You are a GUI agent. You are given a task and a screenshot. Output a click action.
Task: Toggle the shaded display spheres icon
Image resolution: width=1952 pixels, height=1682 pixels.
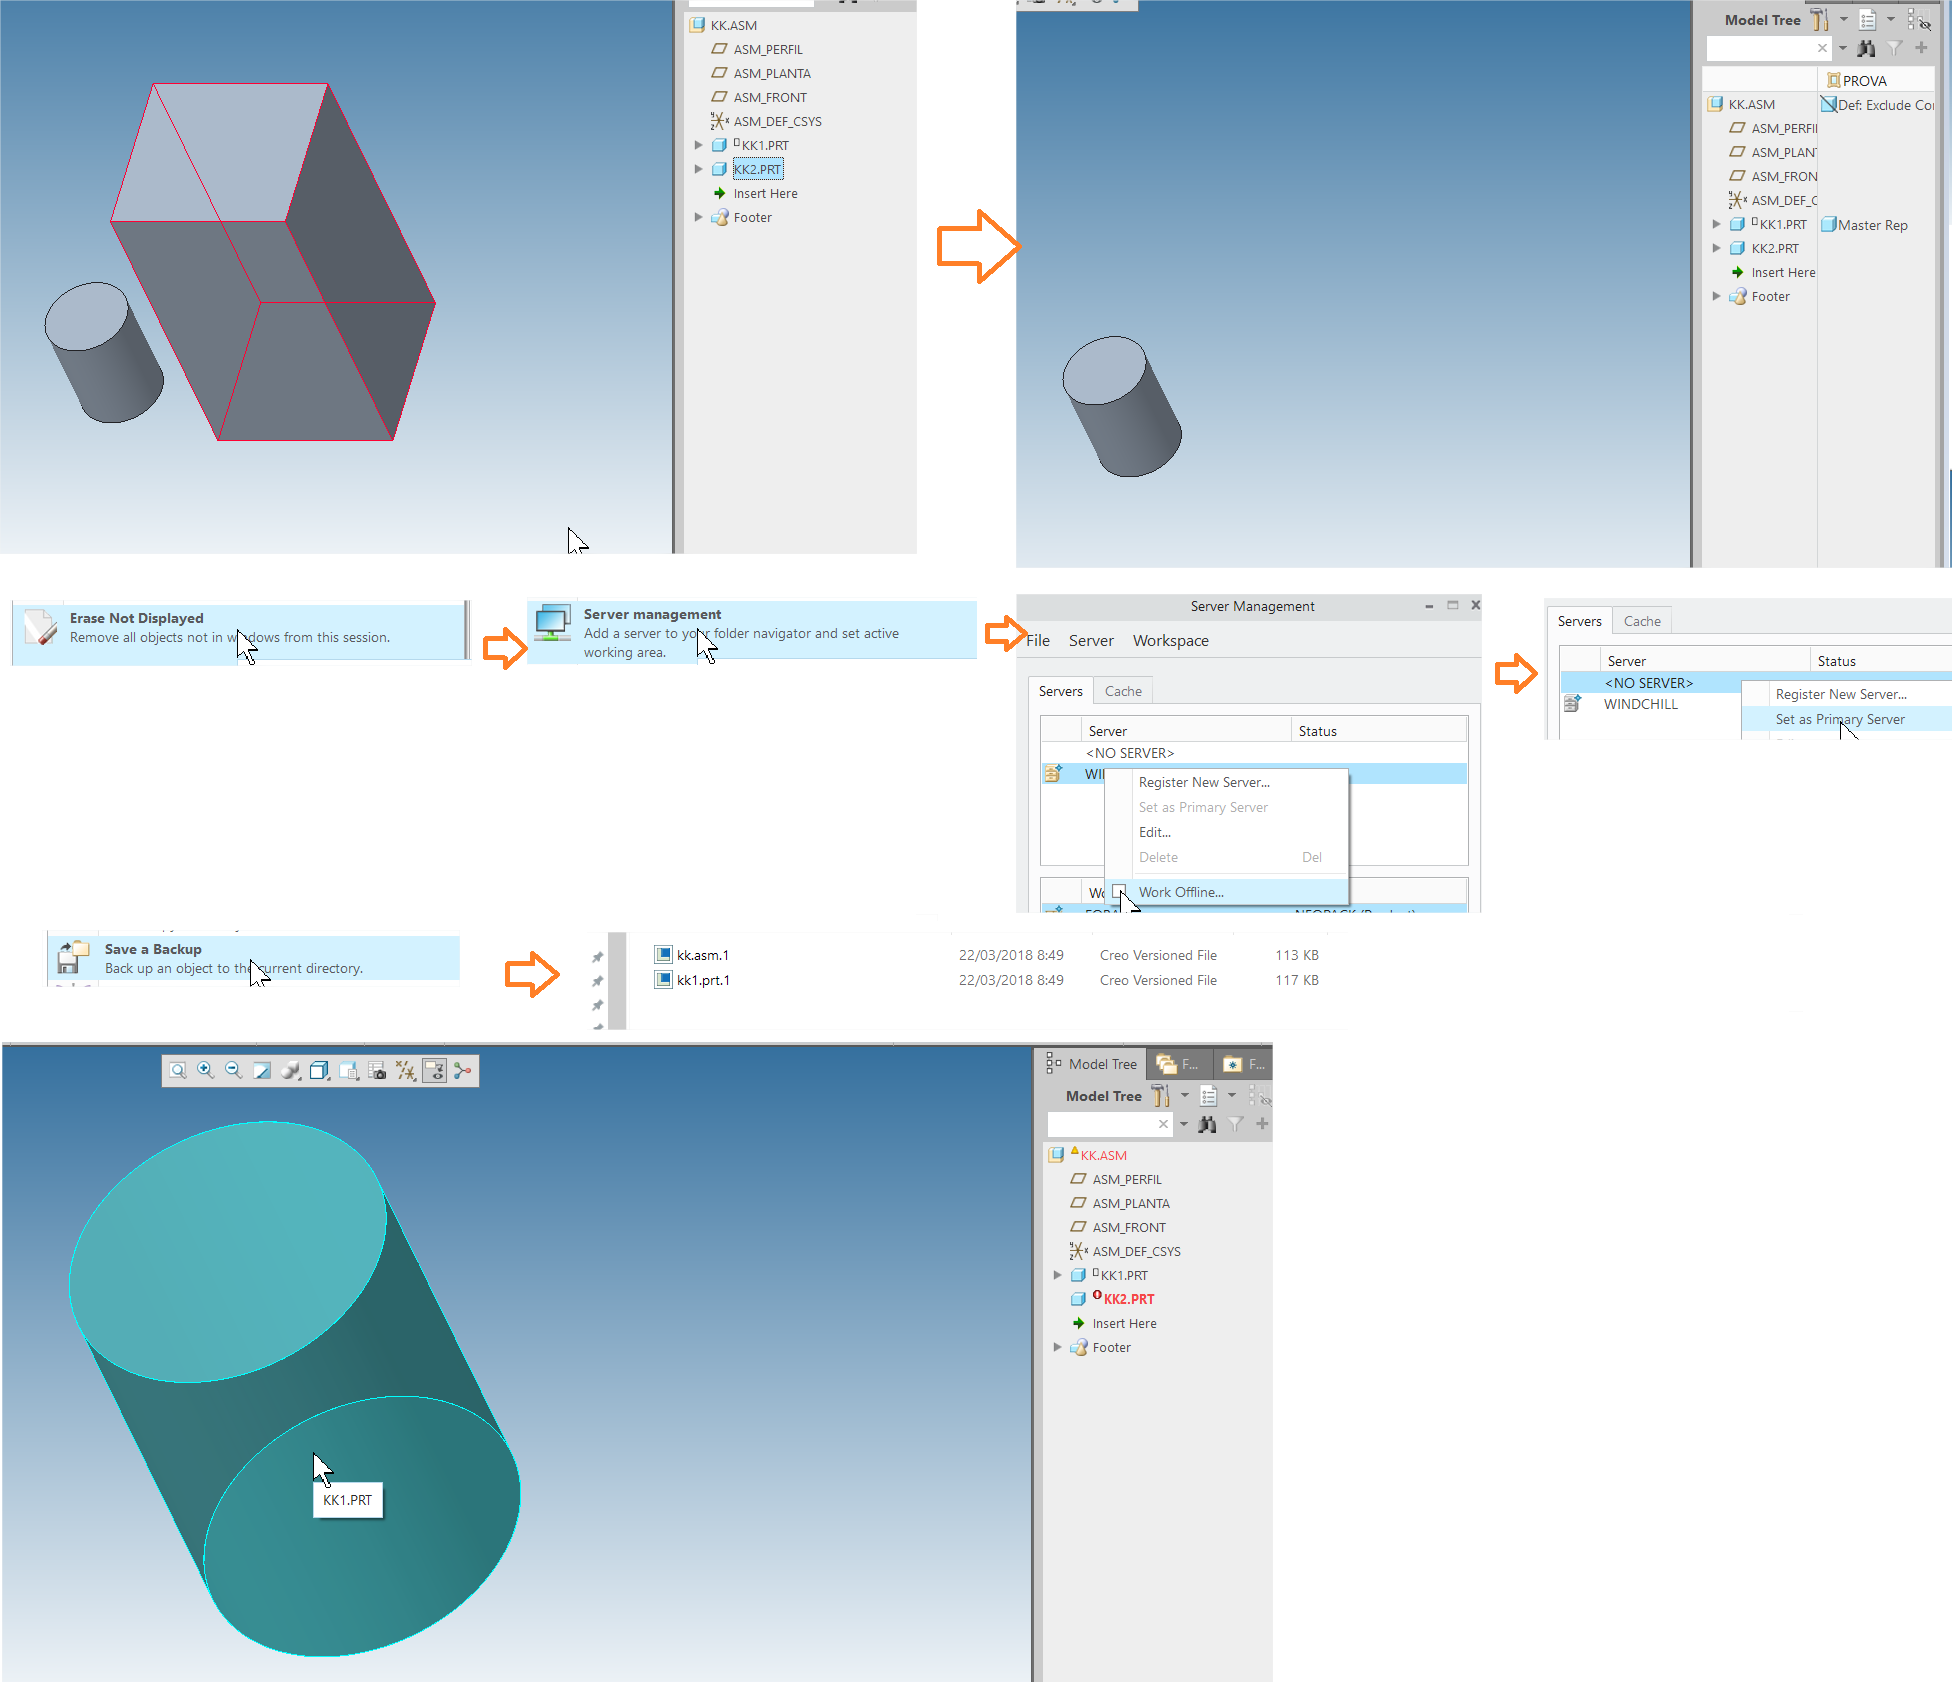[290, 1070]
